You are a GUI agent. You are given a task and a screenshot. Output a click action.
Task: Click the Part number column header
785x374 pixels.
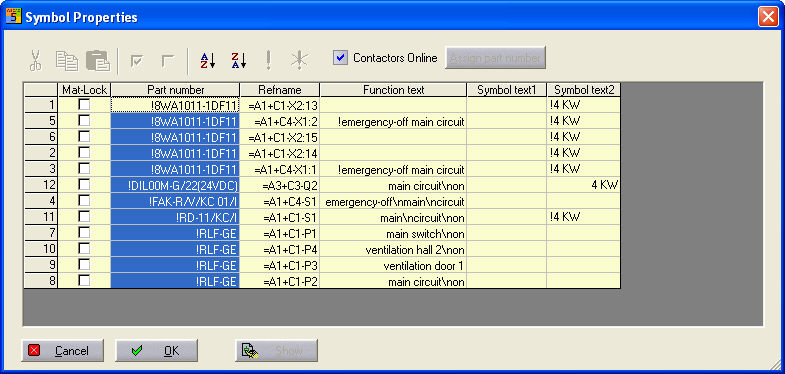[175, 90]
